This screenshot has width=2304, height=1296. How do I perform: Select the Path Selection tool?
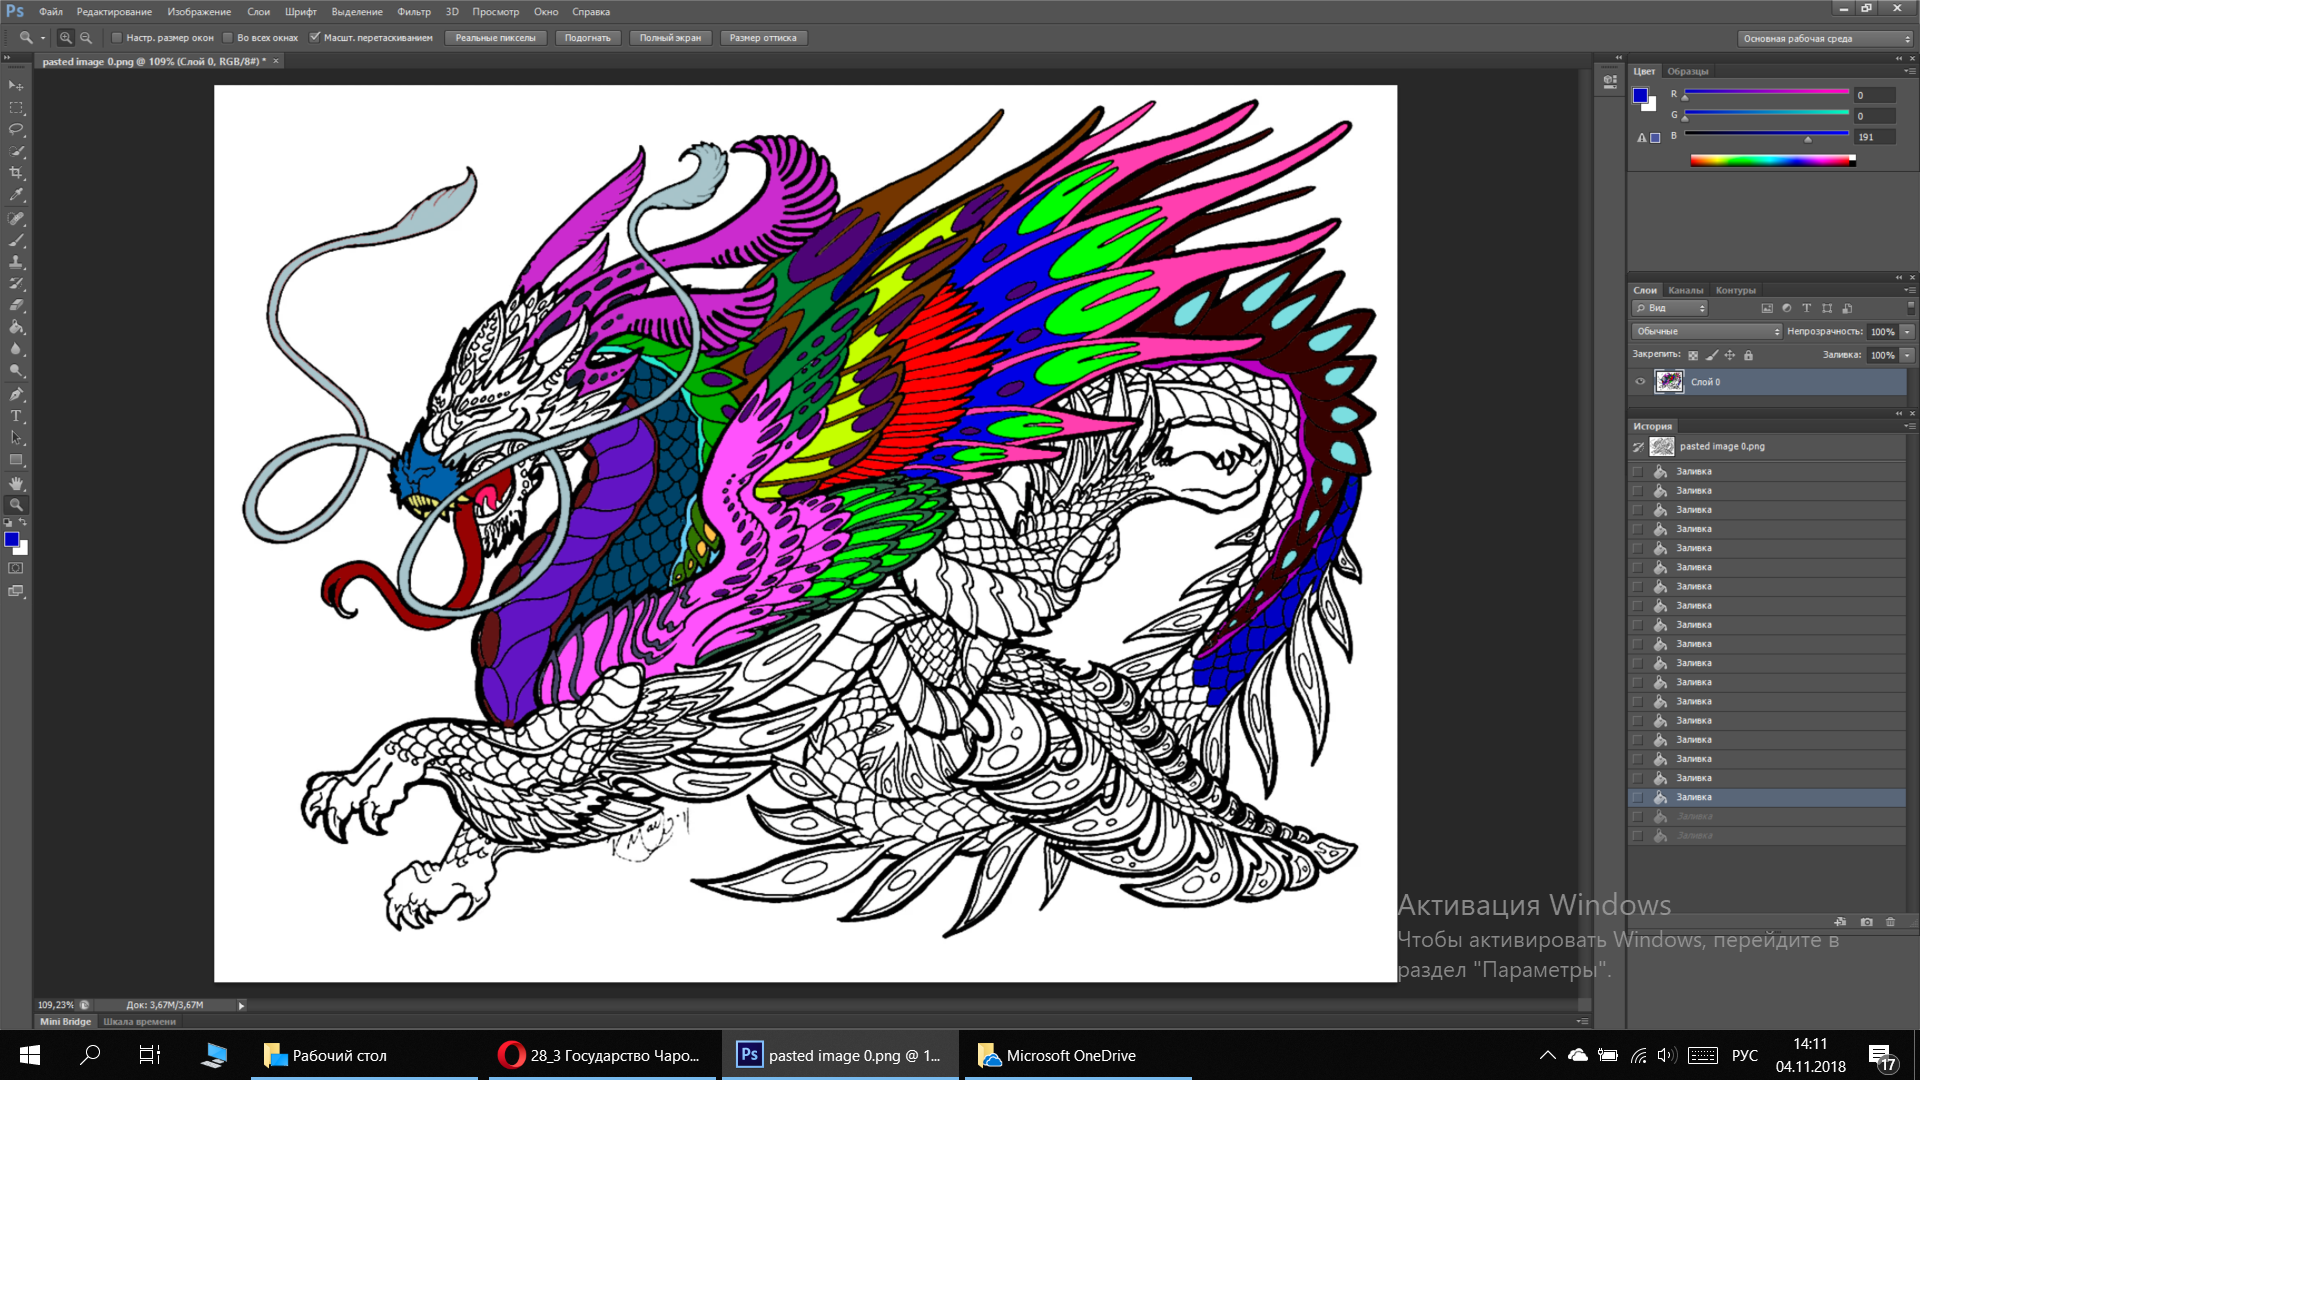click(16, 439)
